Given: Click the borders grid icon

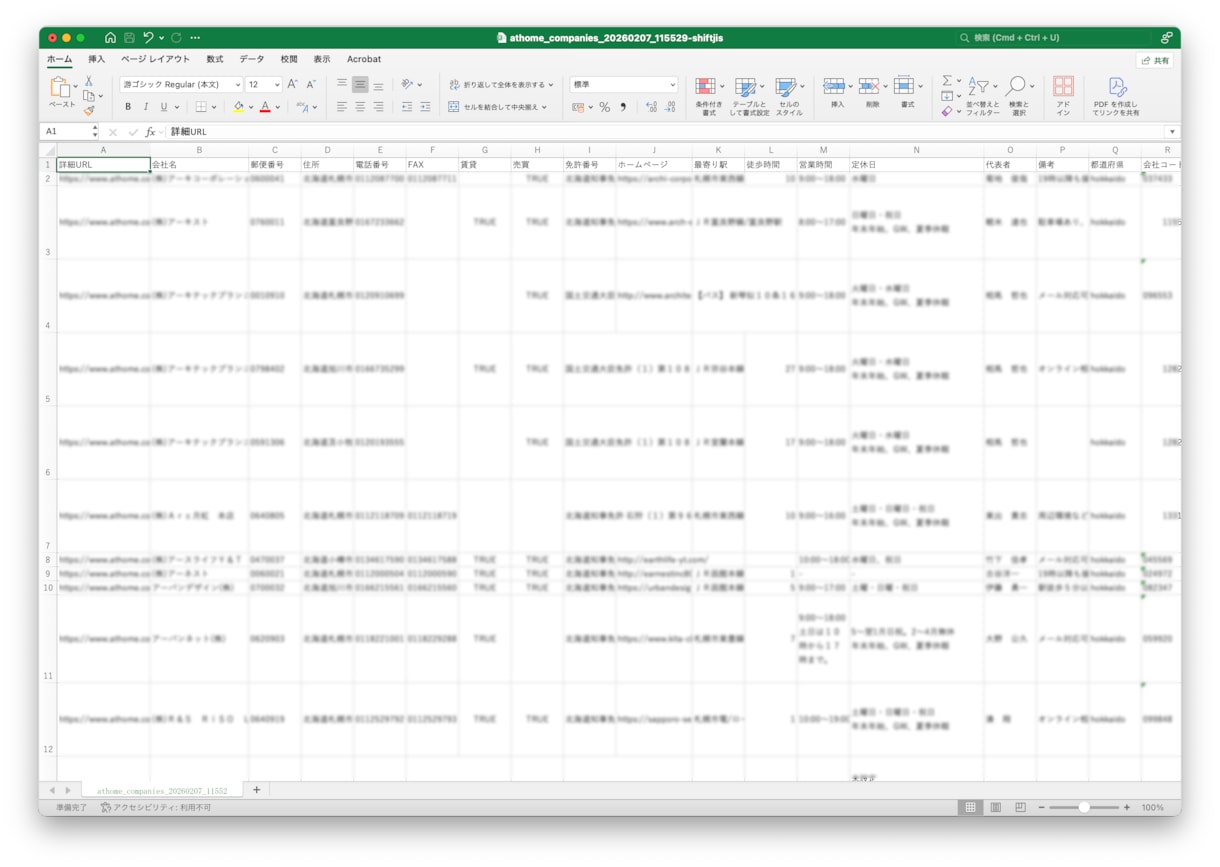Looking at the screenshot, I should coord(201,107).
